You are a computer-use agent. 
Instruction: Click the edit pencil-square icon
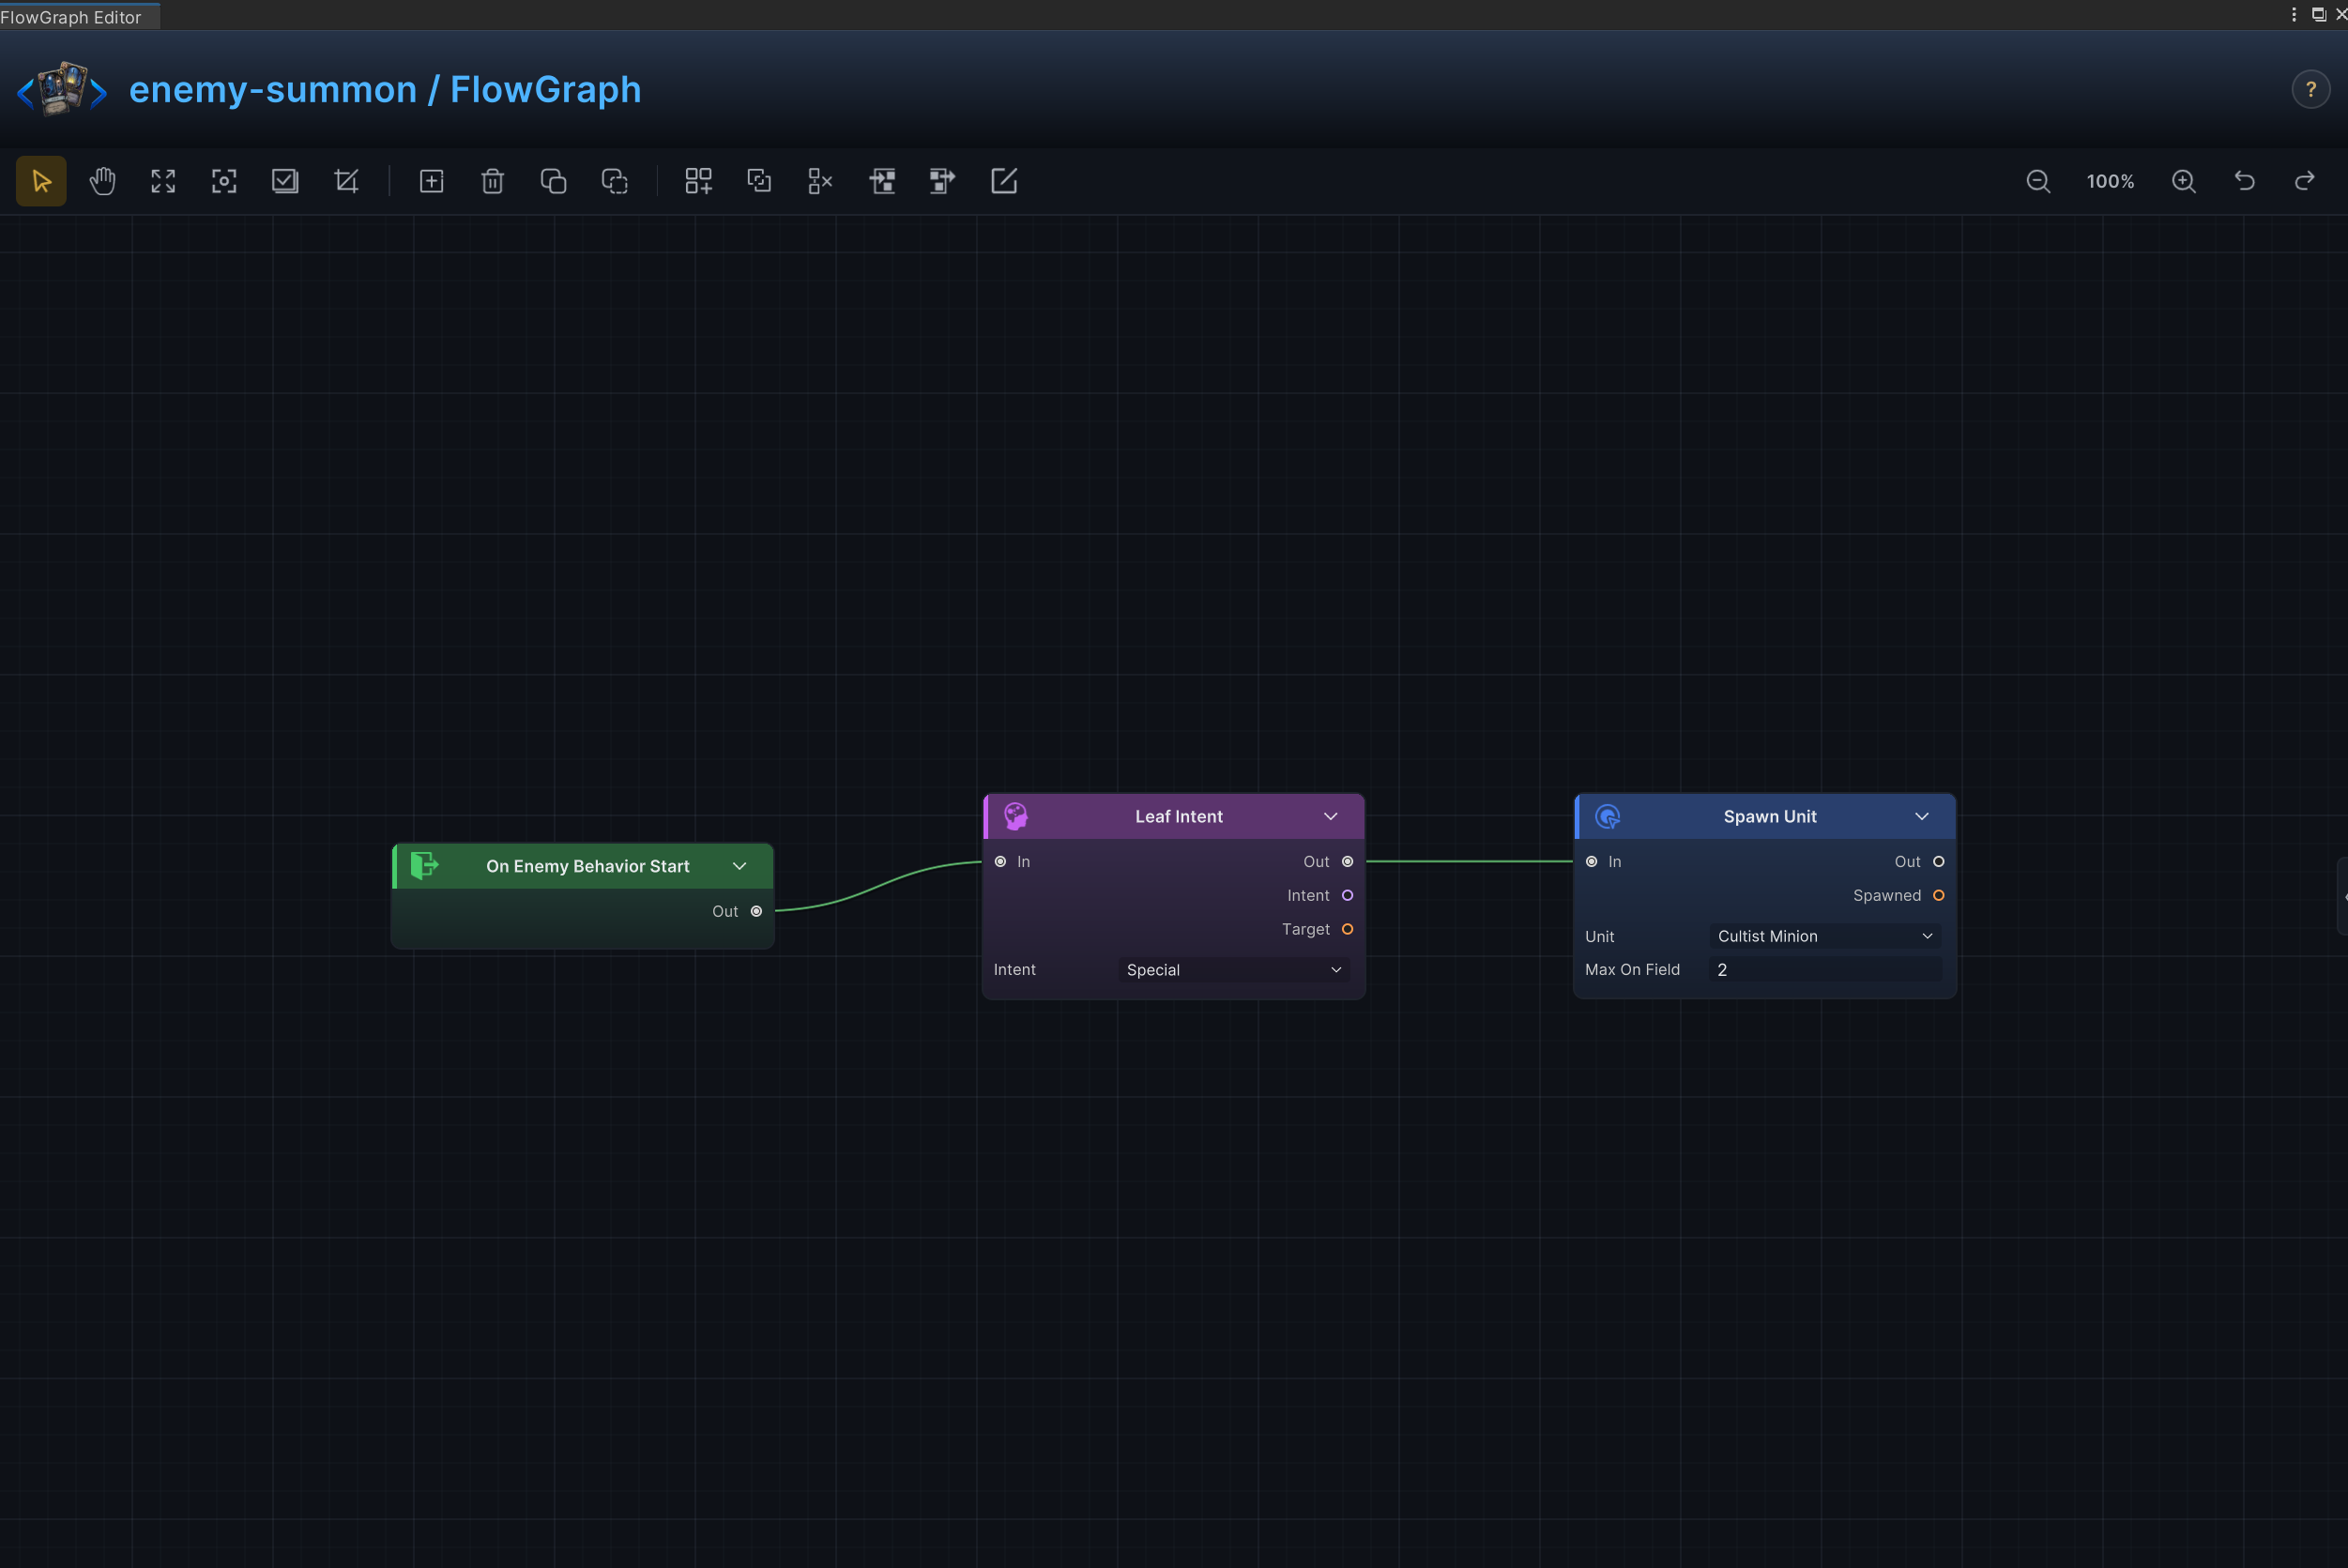coord(1003,181)
